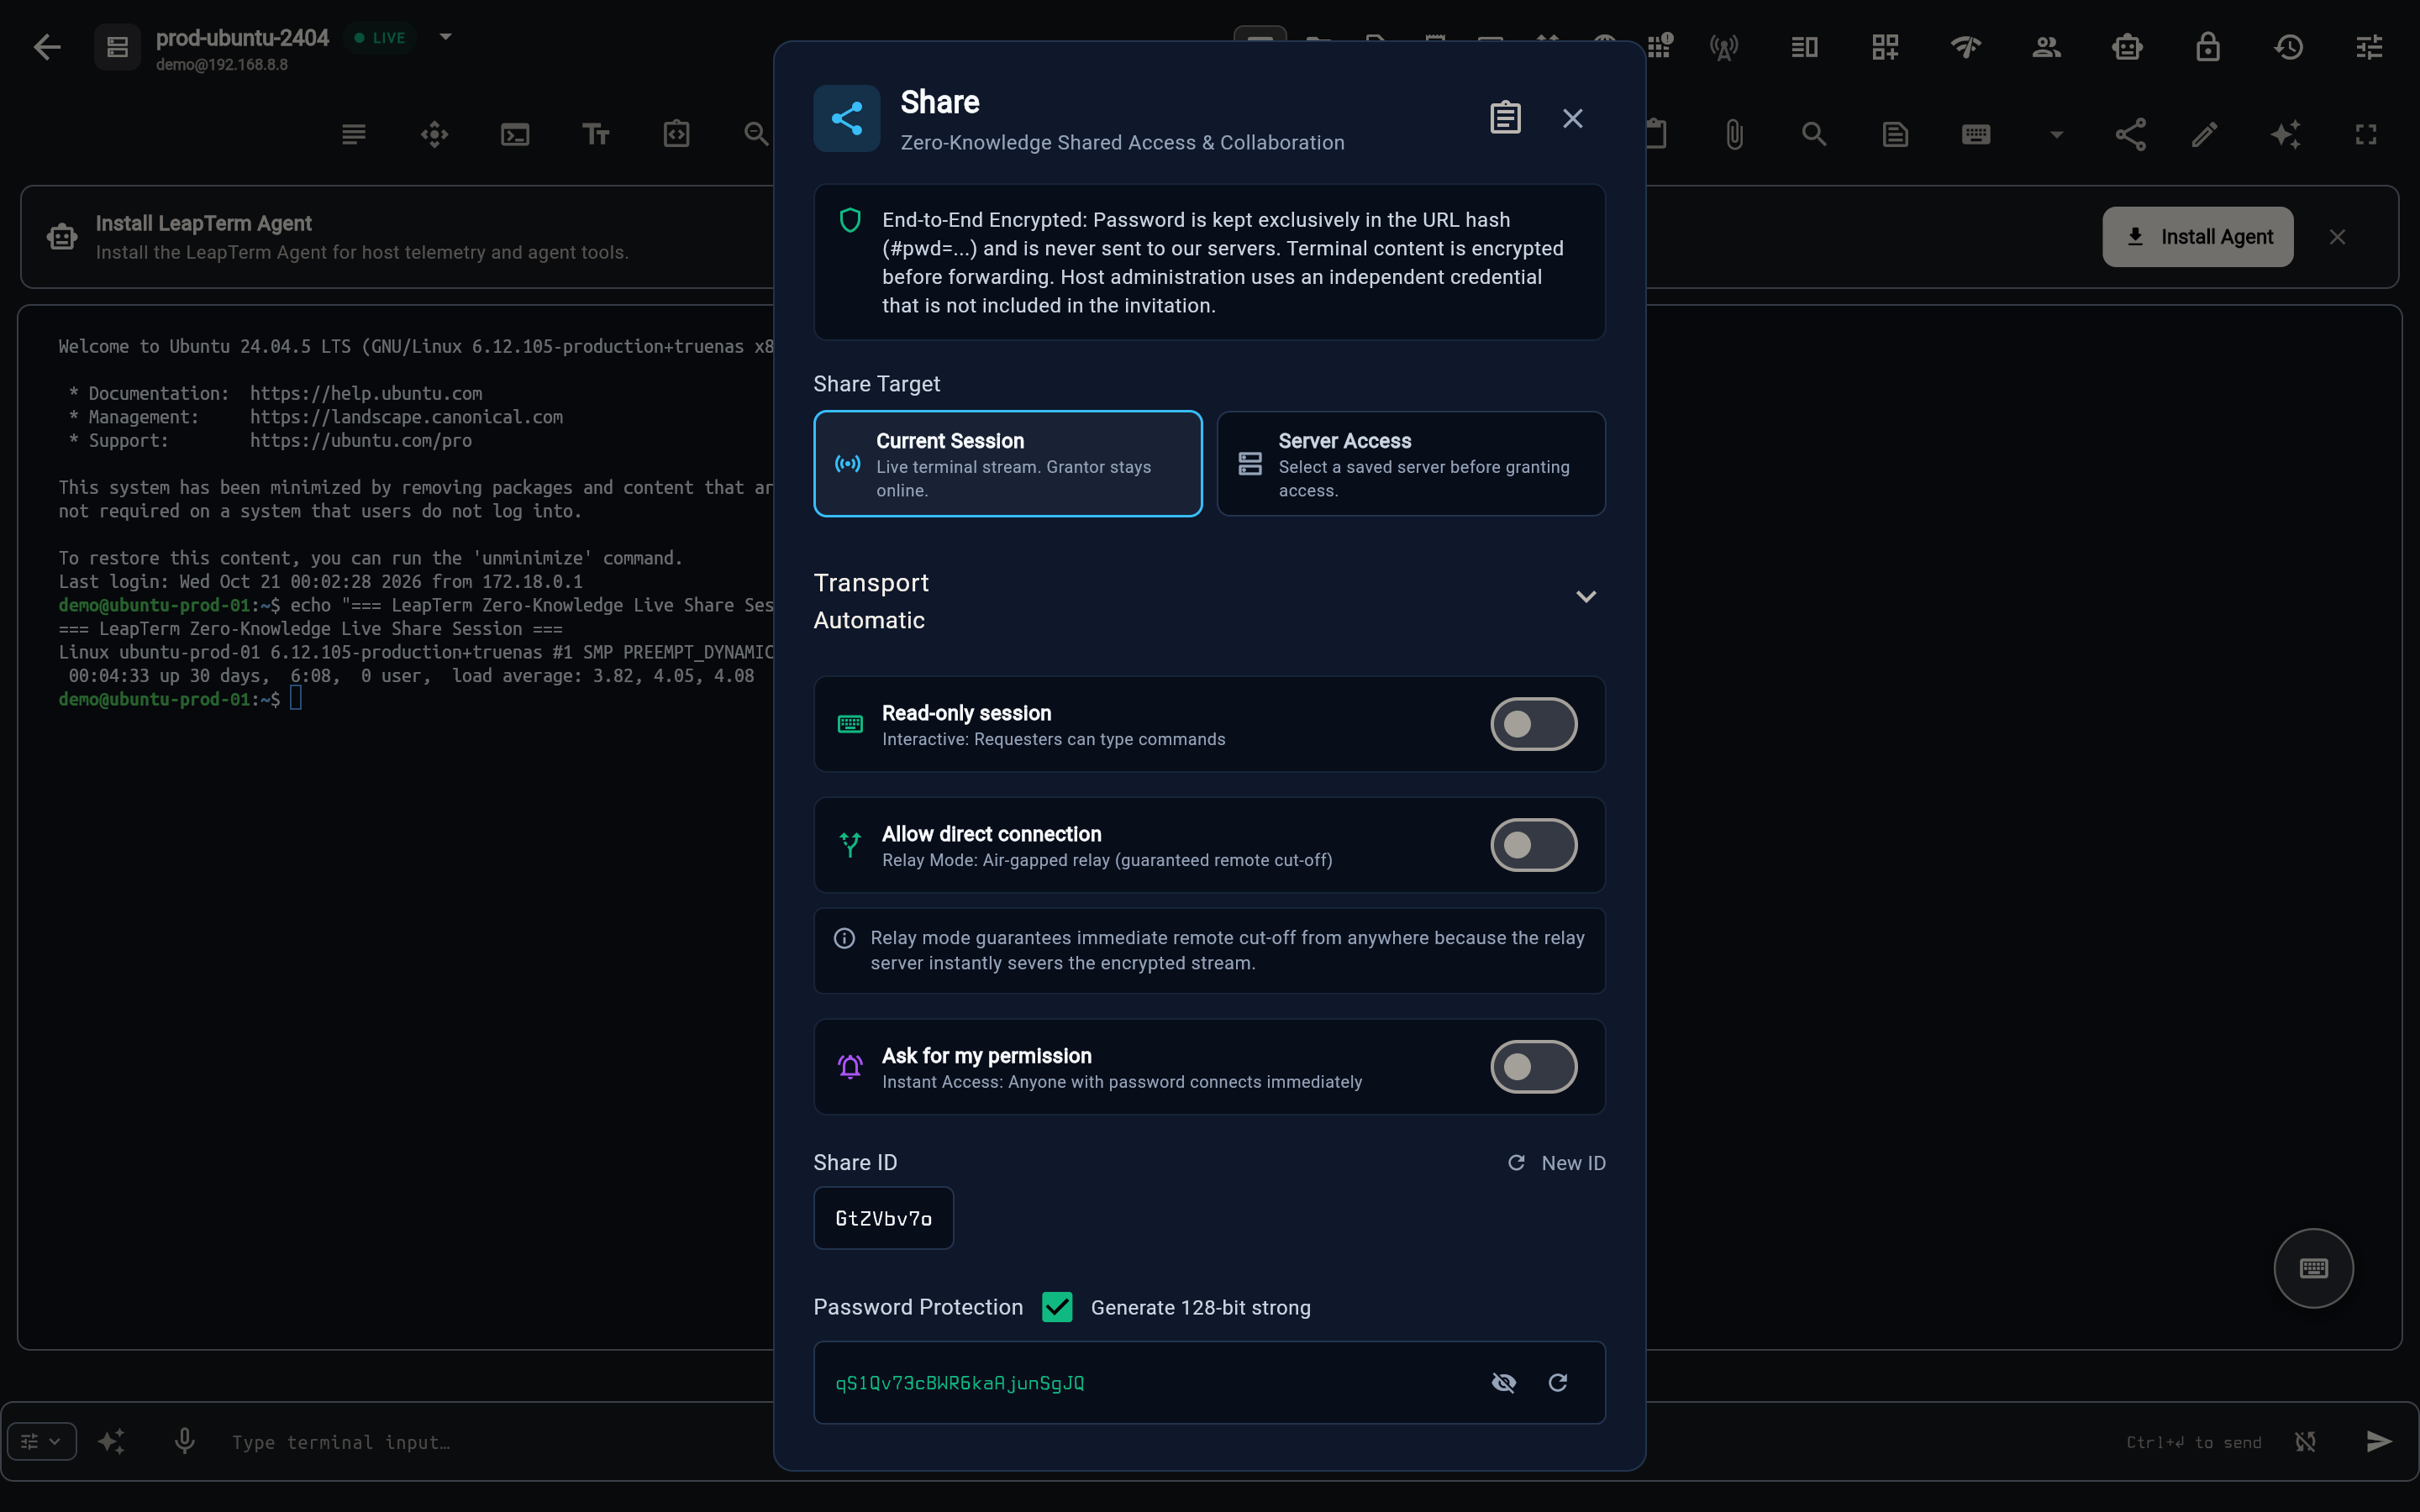Open the sliders settings icon in top toolbar
This screenshot has width=2420, height=1512.
click(x=2369, y=47)
